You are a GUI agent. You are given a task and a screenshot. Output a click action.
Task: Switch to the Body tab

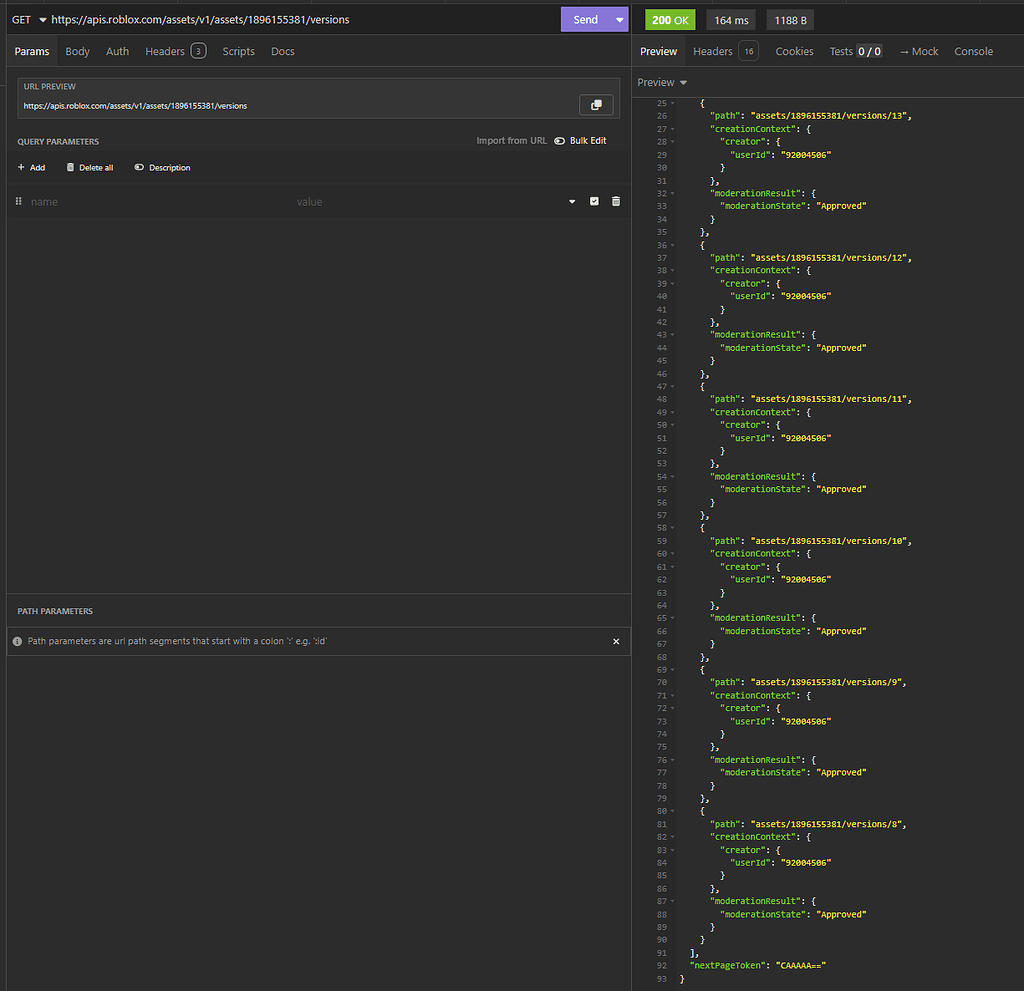click(77, 51)
